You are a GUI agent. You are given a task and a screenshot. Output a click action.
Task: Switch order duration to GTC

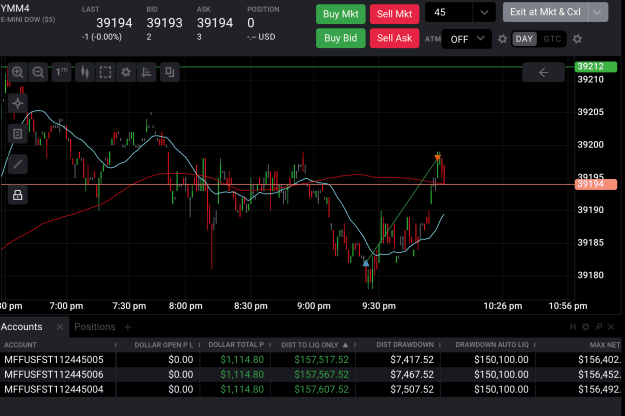[x=552, y=39]
